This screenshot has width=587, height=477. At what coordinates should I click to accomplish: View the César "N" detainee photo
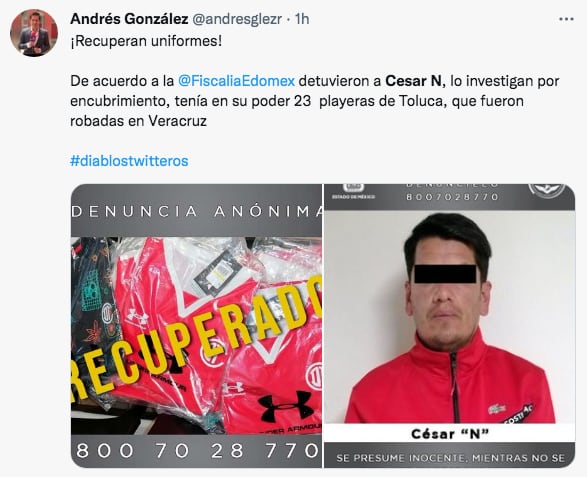(x=449, y=326)
